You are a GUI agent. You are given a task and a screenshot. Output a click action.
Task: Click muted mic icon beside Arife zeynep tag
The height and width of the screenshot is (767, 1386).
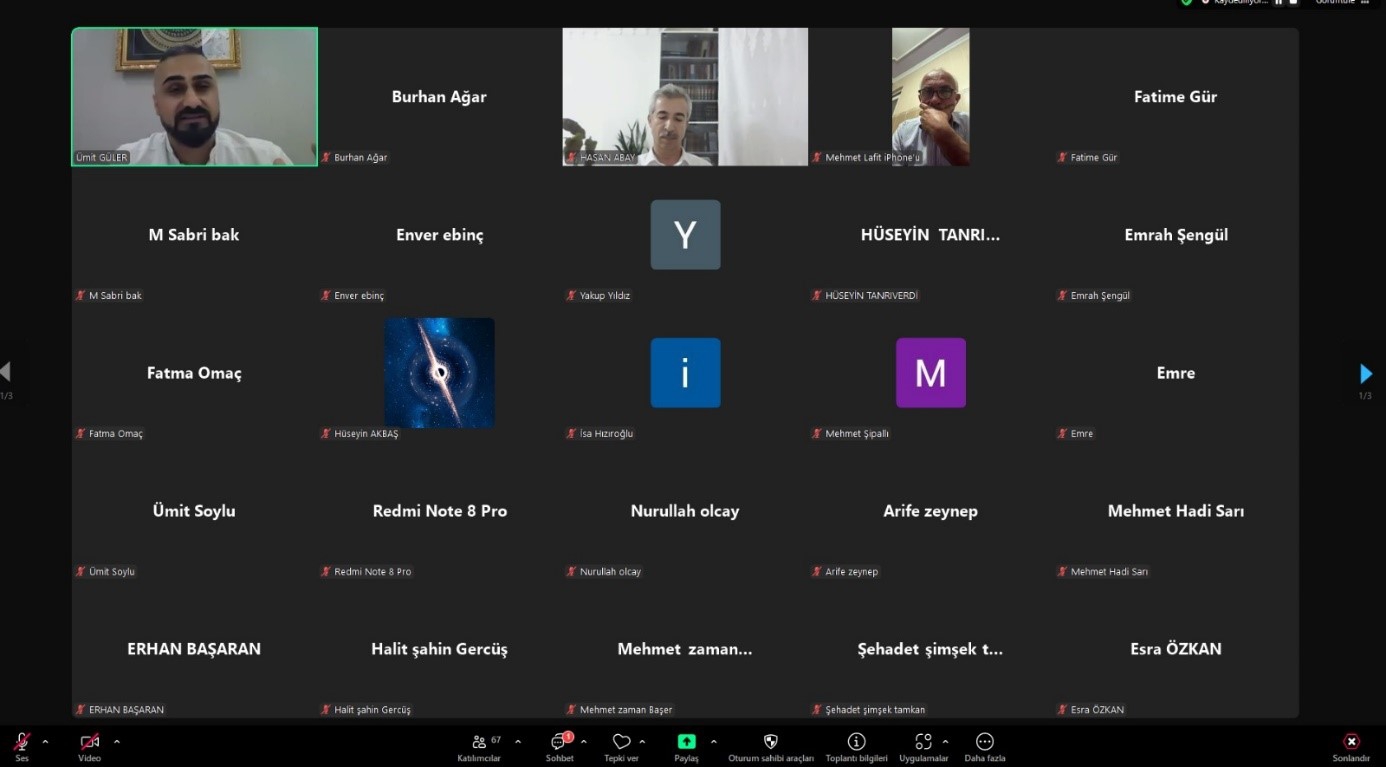pyautogui.click(x=817, y=571)
